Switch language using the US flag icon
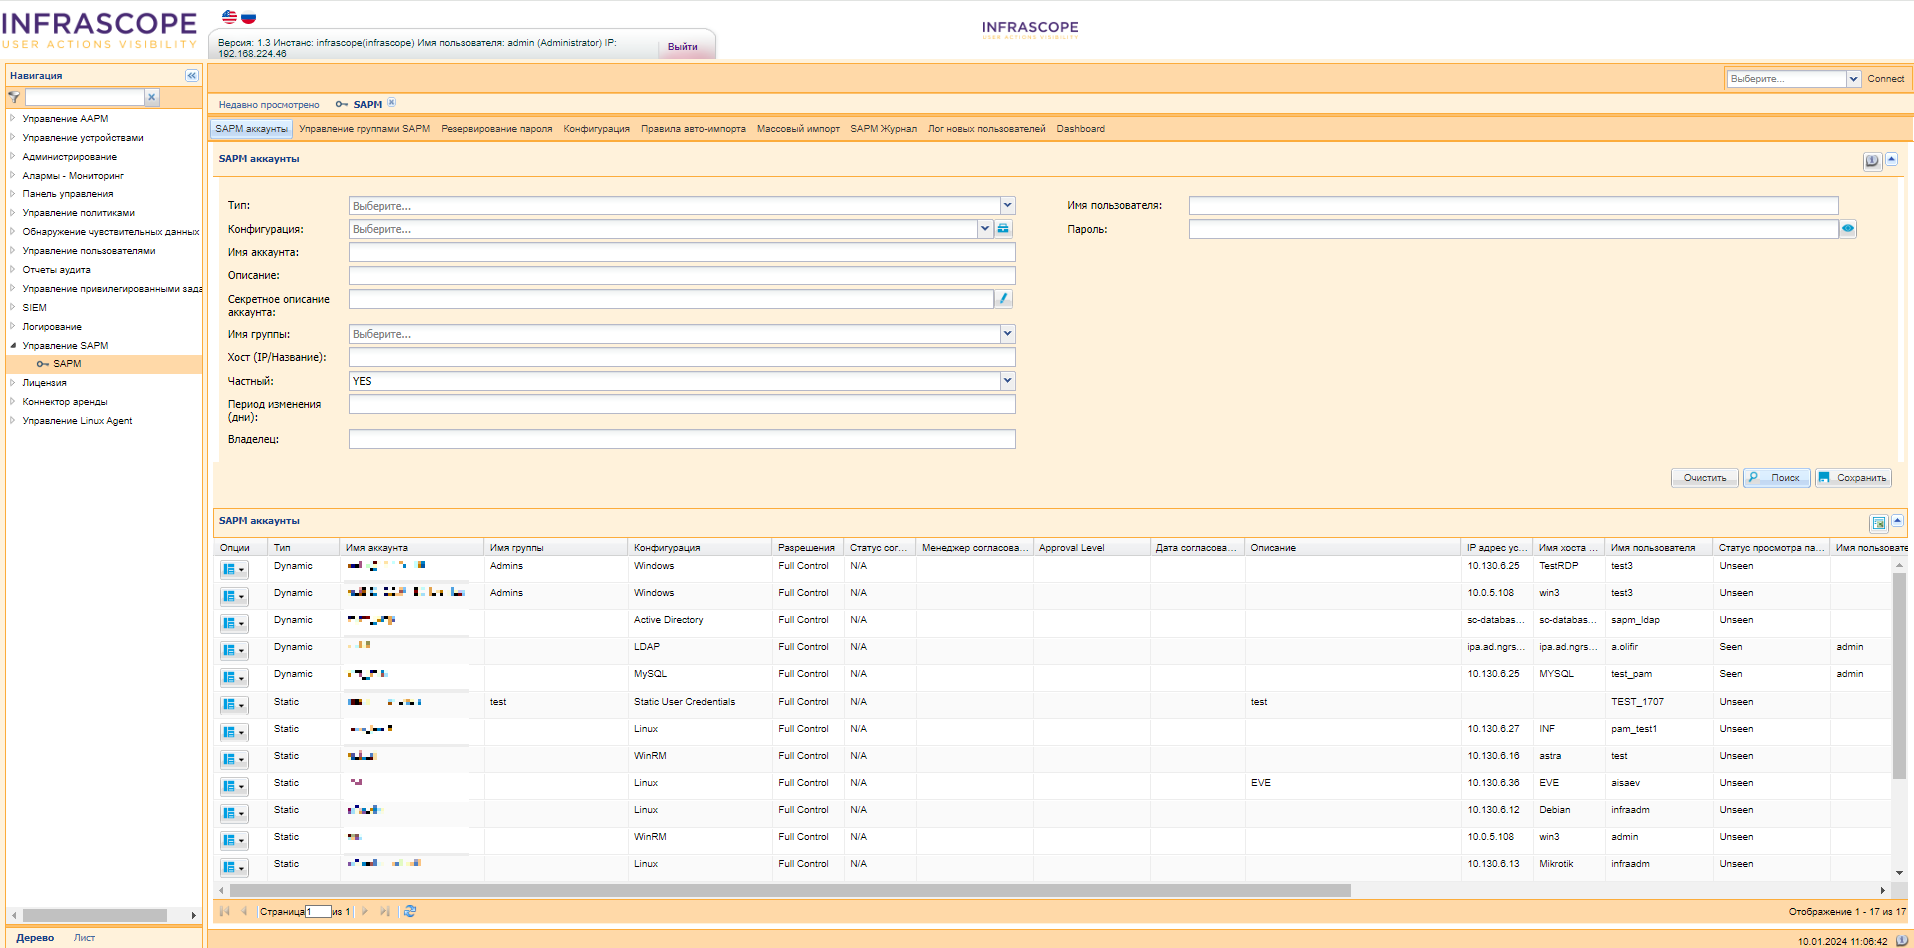1914x948 pixels. [229, 17]
